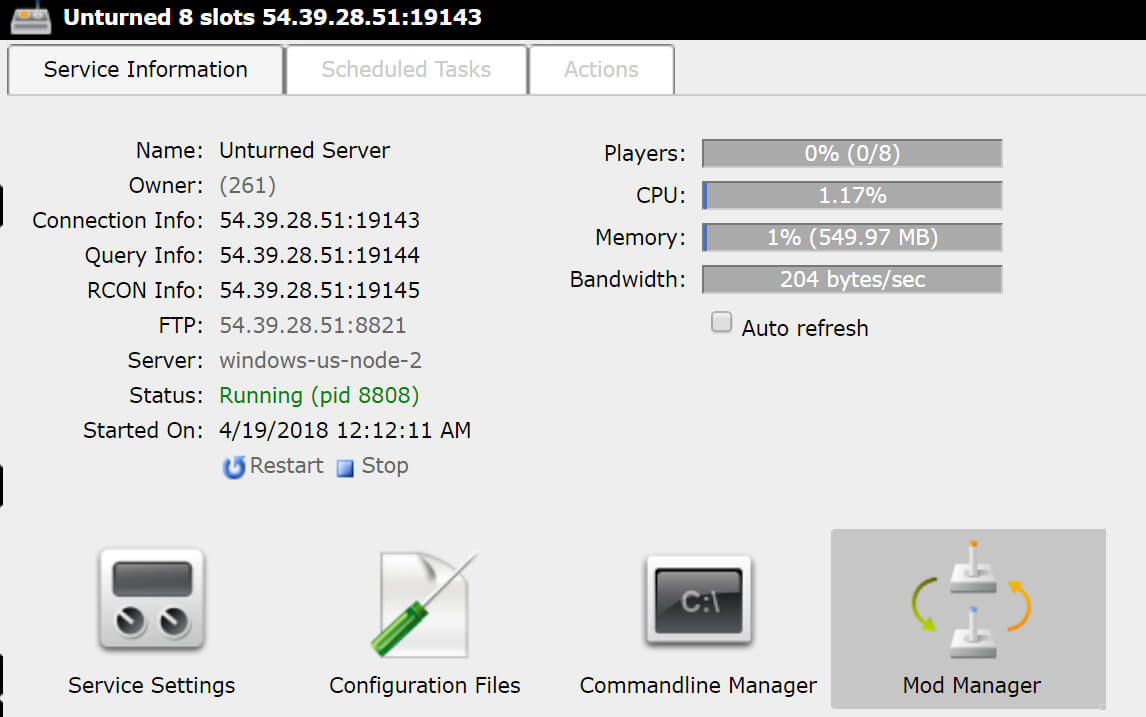Click the status 'Running (pid 8808)'
Image resolution: width=1146 pixels, height=717 pixels.
(319, 395)
